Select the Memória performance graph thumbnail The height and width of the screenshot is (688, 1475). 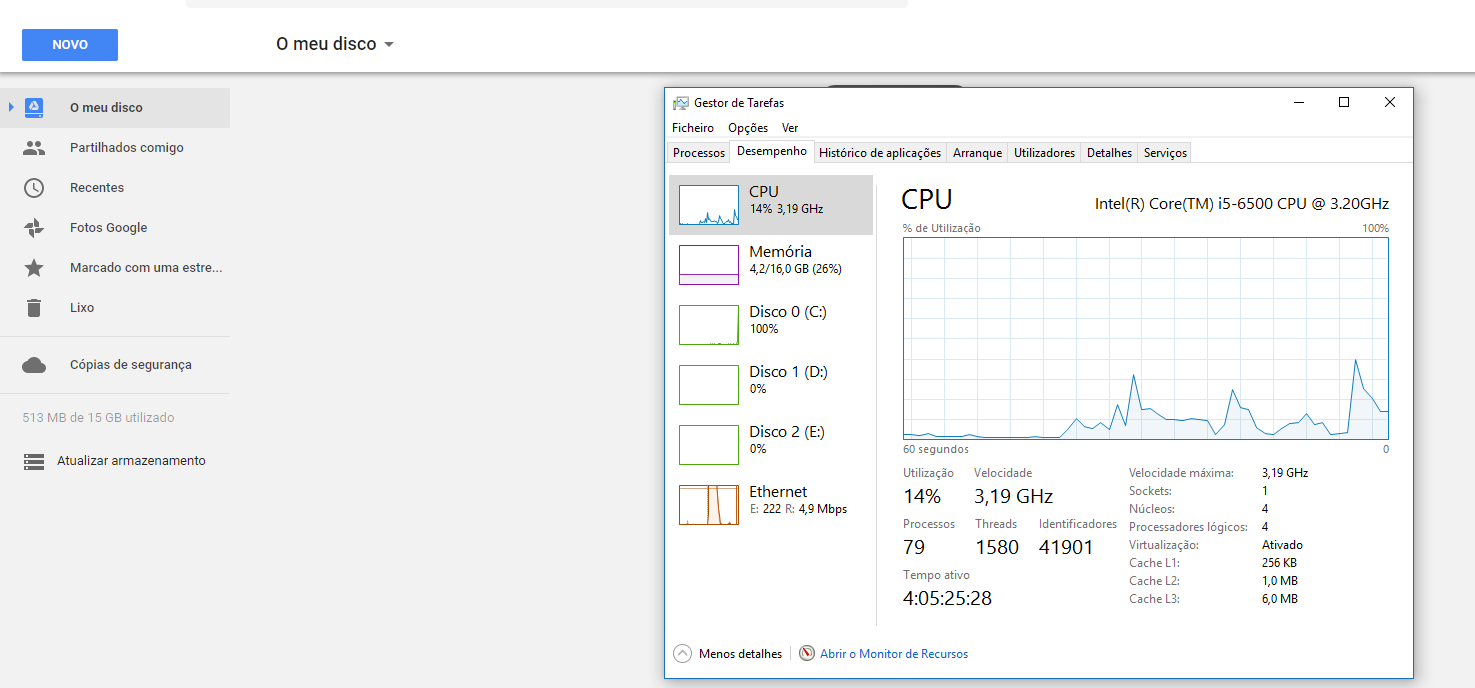click(x=708, y=265)
